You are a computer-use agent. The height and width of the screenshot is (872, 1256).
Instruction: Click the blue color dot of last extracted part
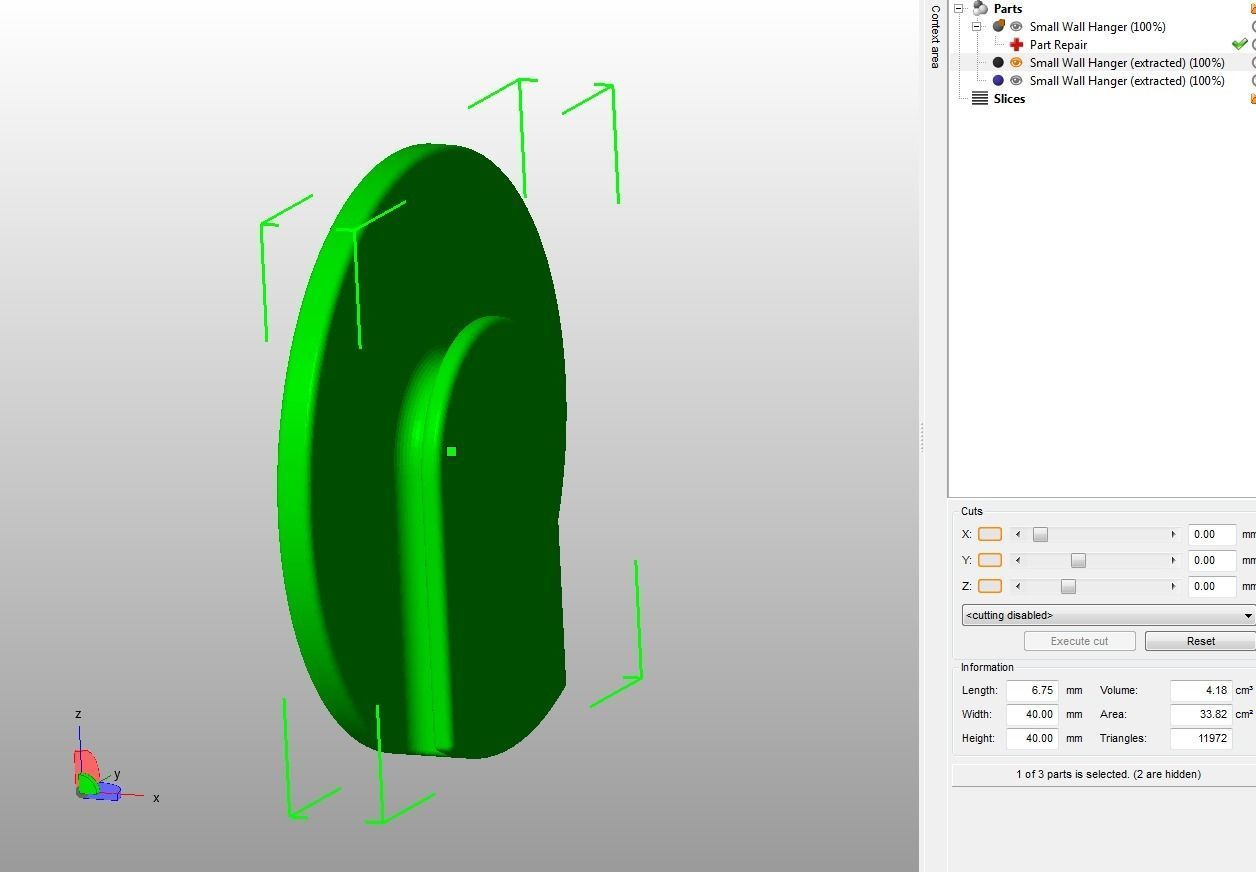(998, 80)
